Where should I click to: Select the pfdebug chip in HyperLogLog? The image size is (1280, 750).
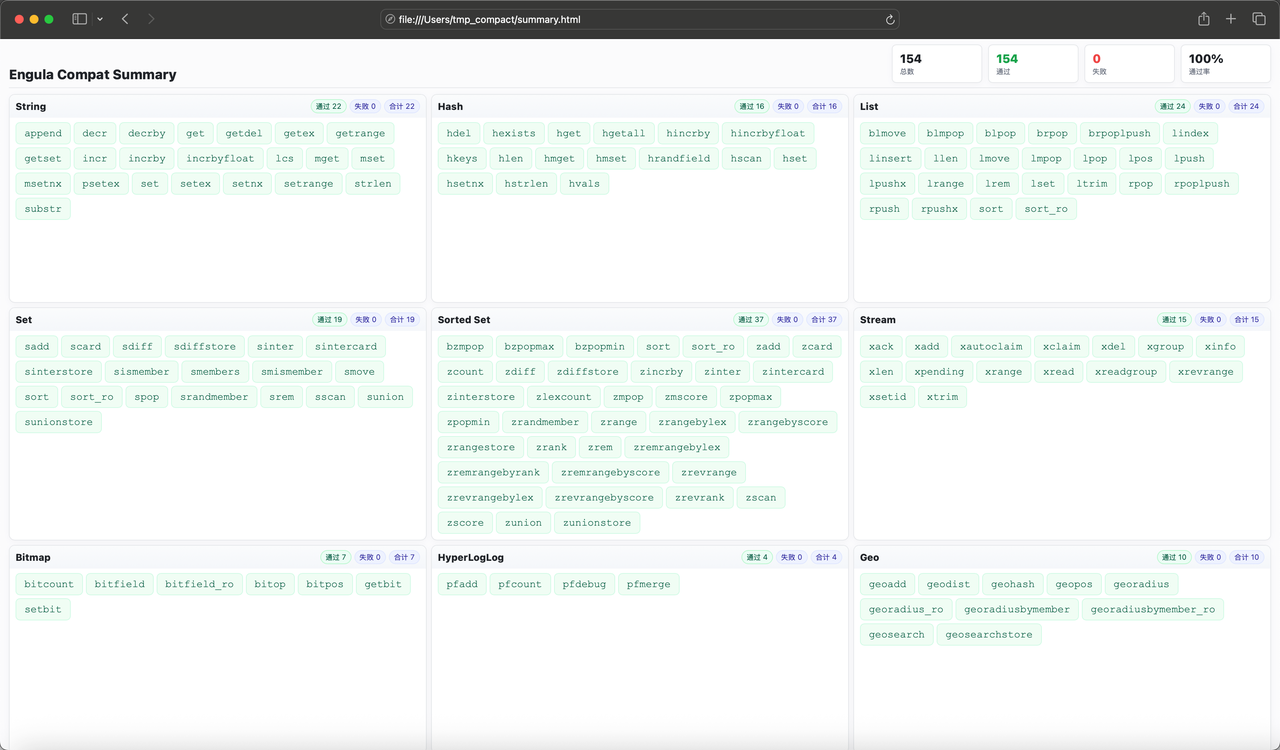(584, 584)
